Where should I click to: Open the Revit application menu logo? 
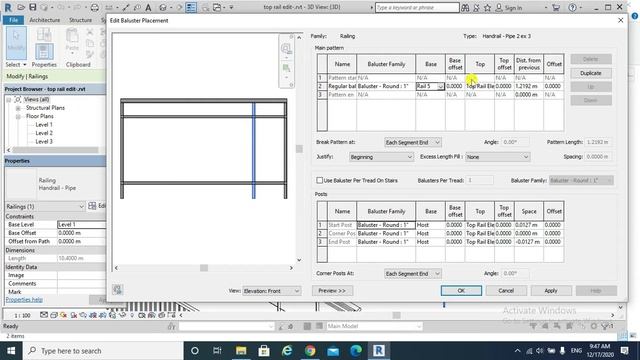tap(8, 7)
